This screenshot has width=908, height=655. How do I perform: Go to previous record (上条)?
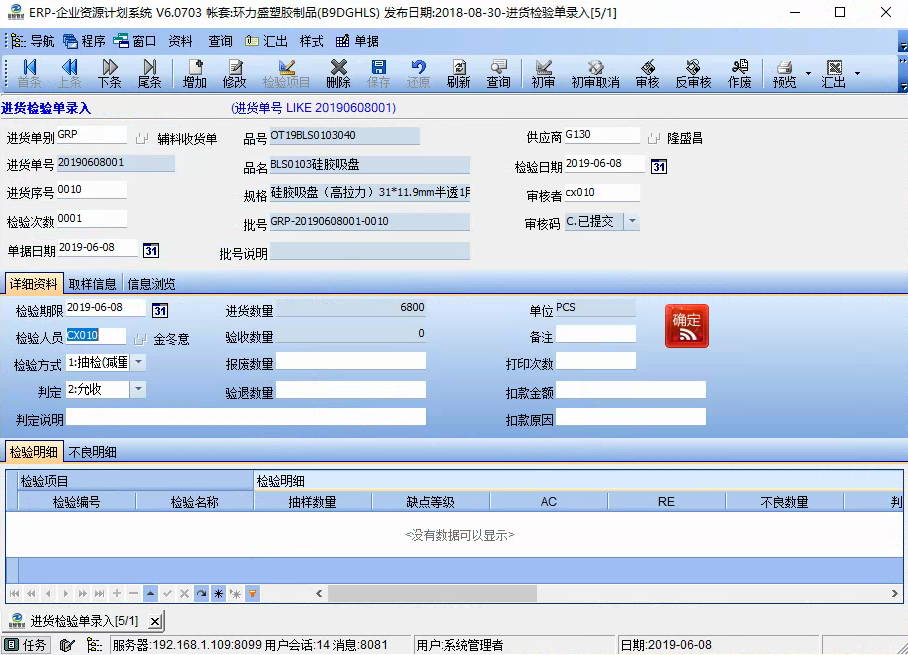coord(69,74)
